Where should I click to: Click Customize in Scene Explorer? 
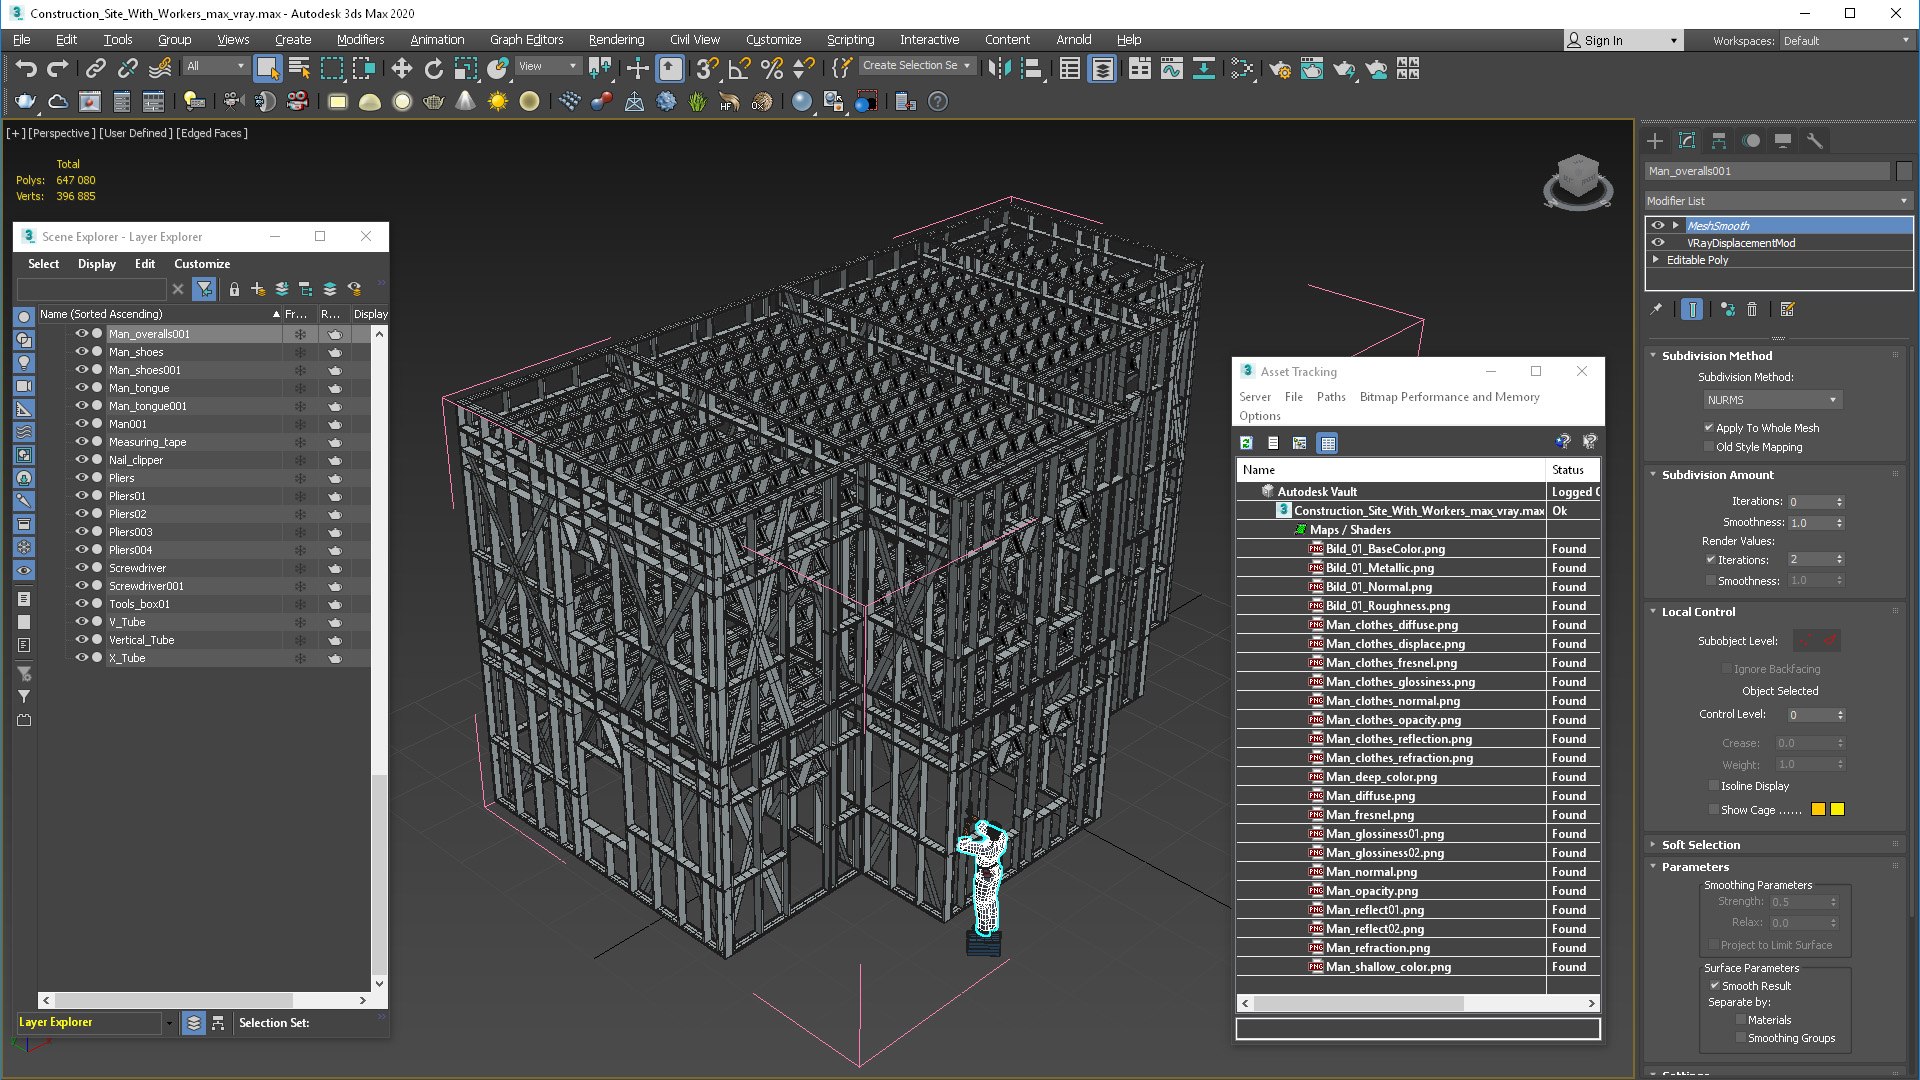click(202, 264)
